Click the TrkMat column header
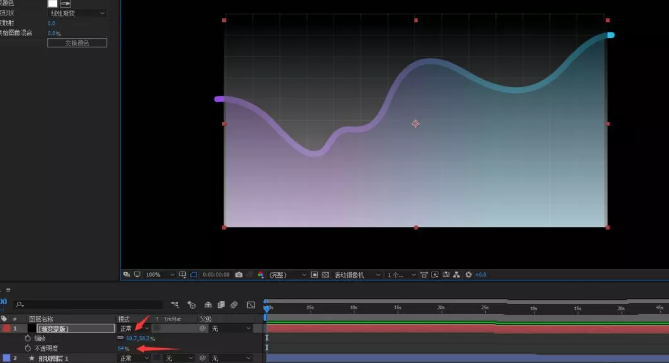Screen dimensions: 669x363 point(172,319)
